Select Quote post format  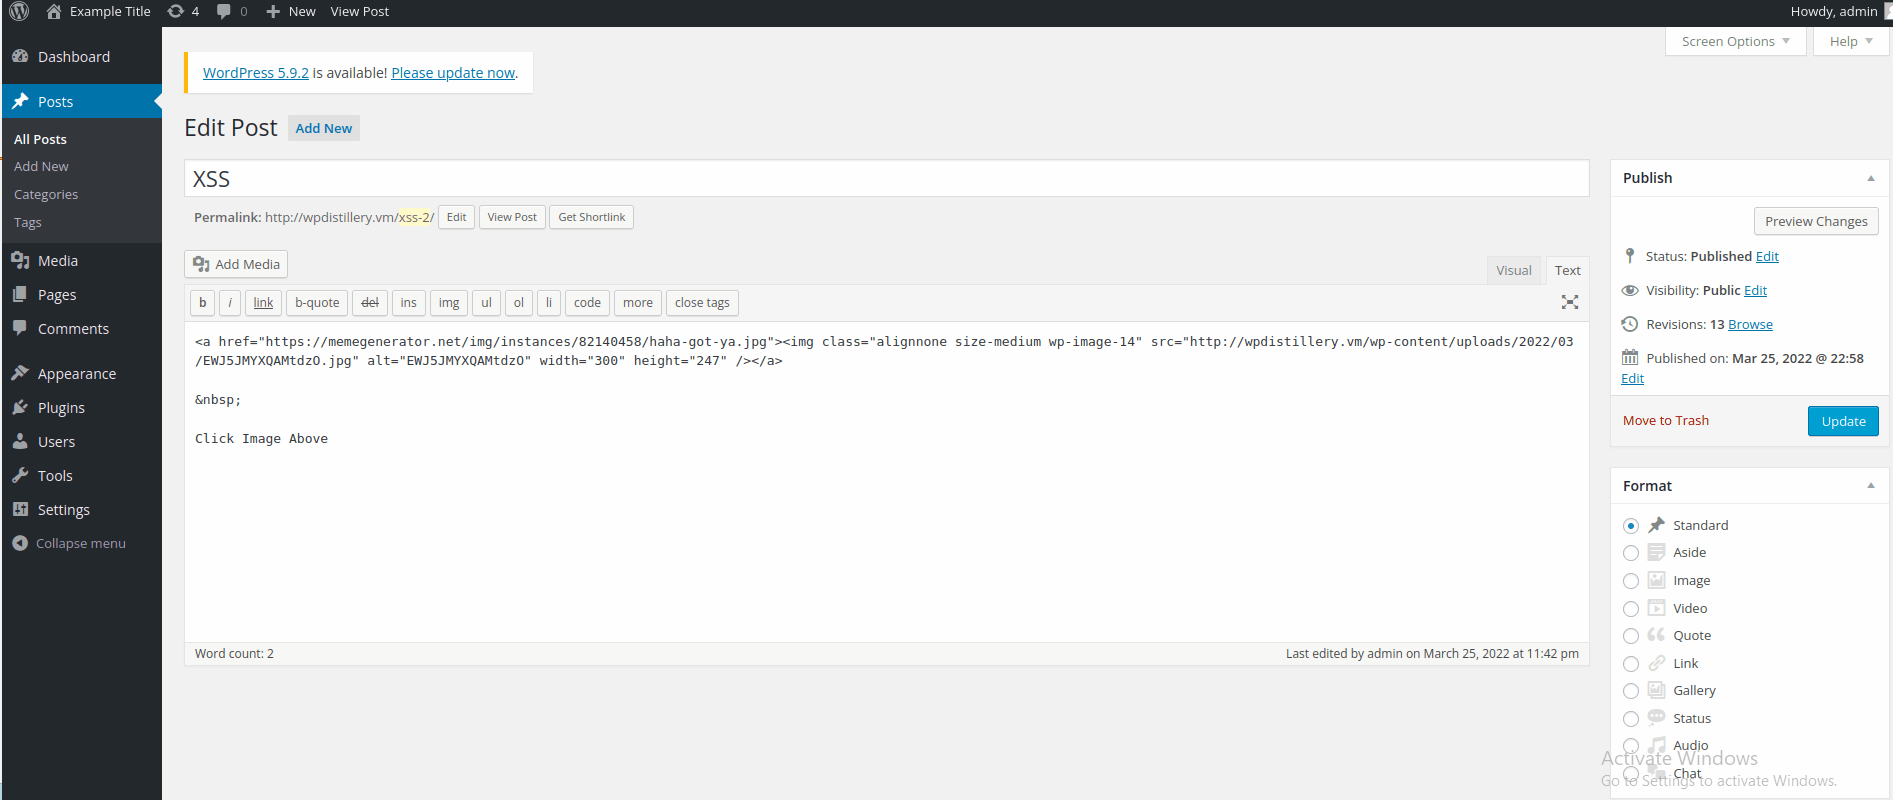1631,636
